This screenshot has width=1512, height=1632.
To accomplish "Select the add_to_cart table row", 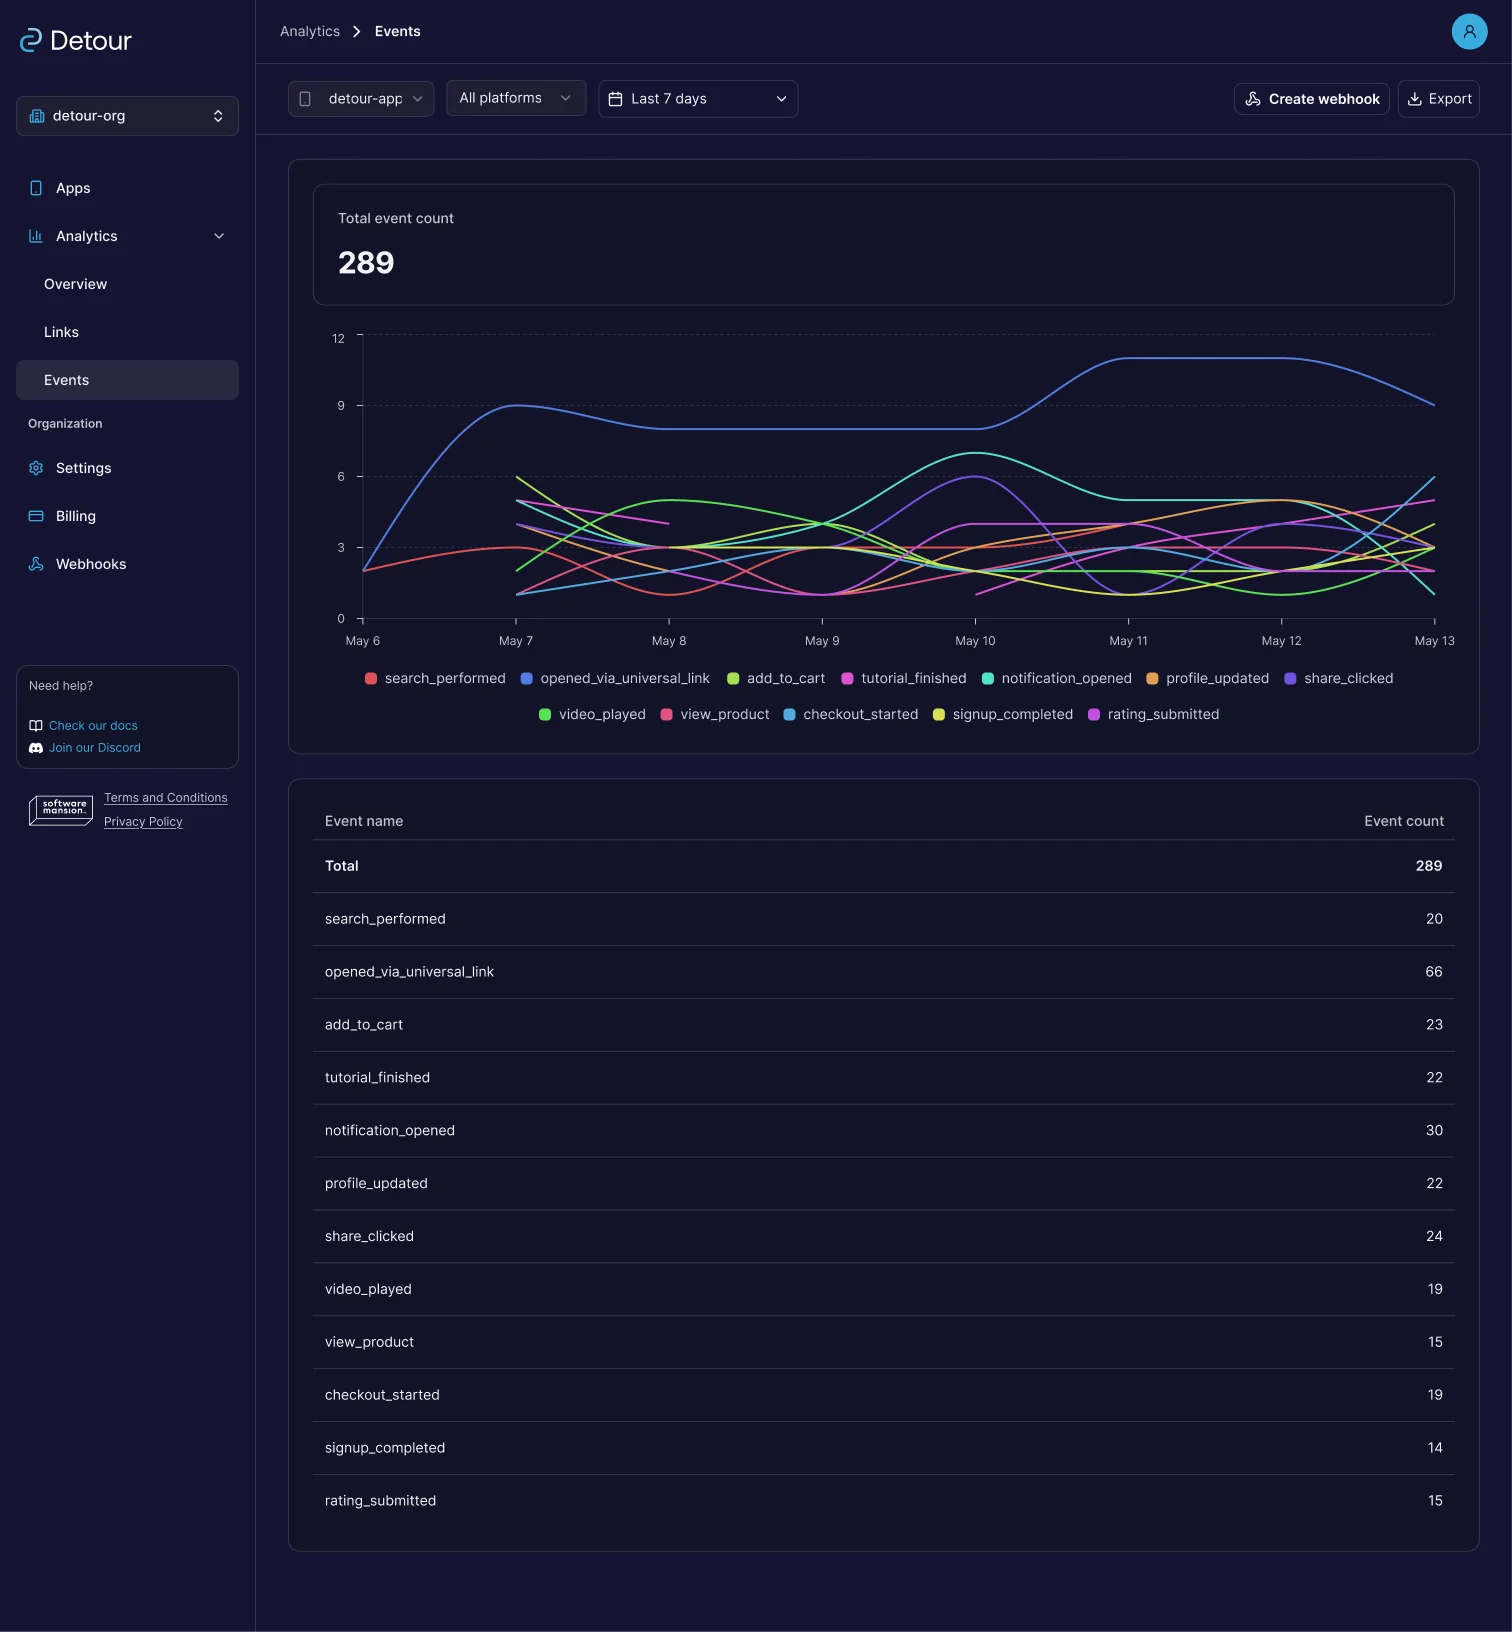I will pos(884,1025).
